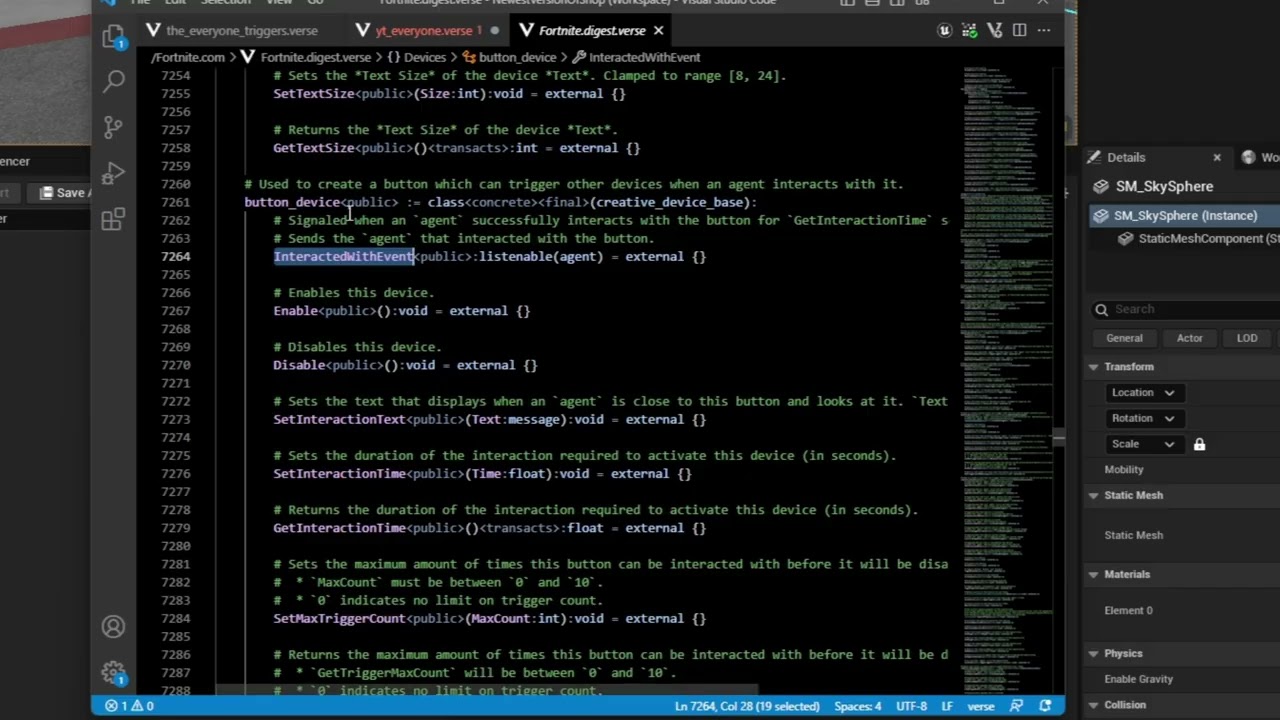This screenshot has width=1280, height=720.
Task: Click Fortnite.digest.verse breadcrumb
Action: tap(316, 57)
